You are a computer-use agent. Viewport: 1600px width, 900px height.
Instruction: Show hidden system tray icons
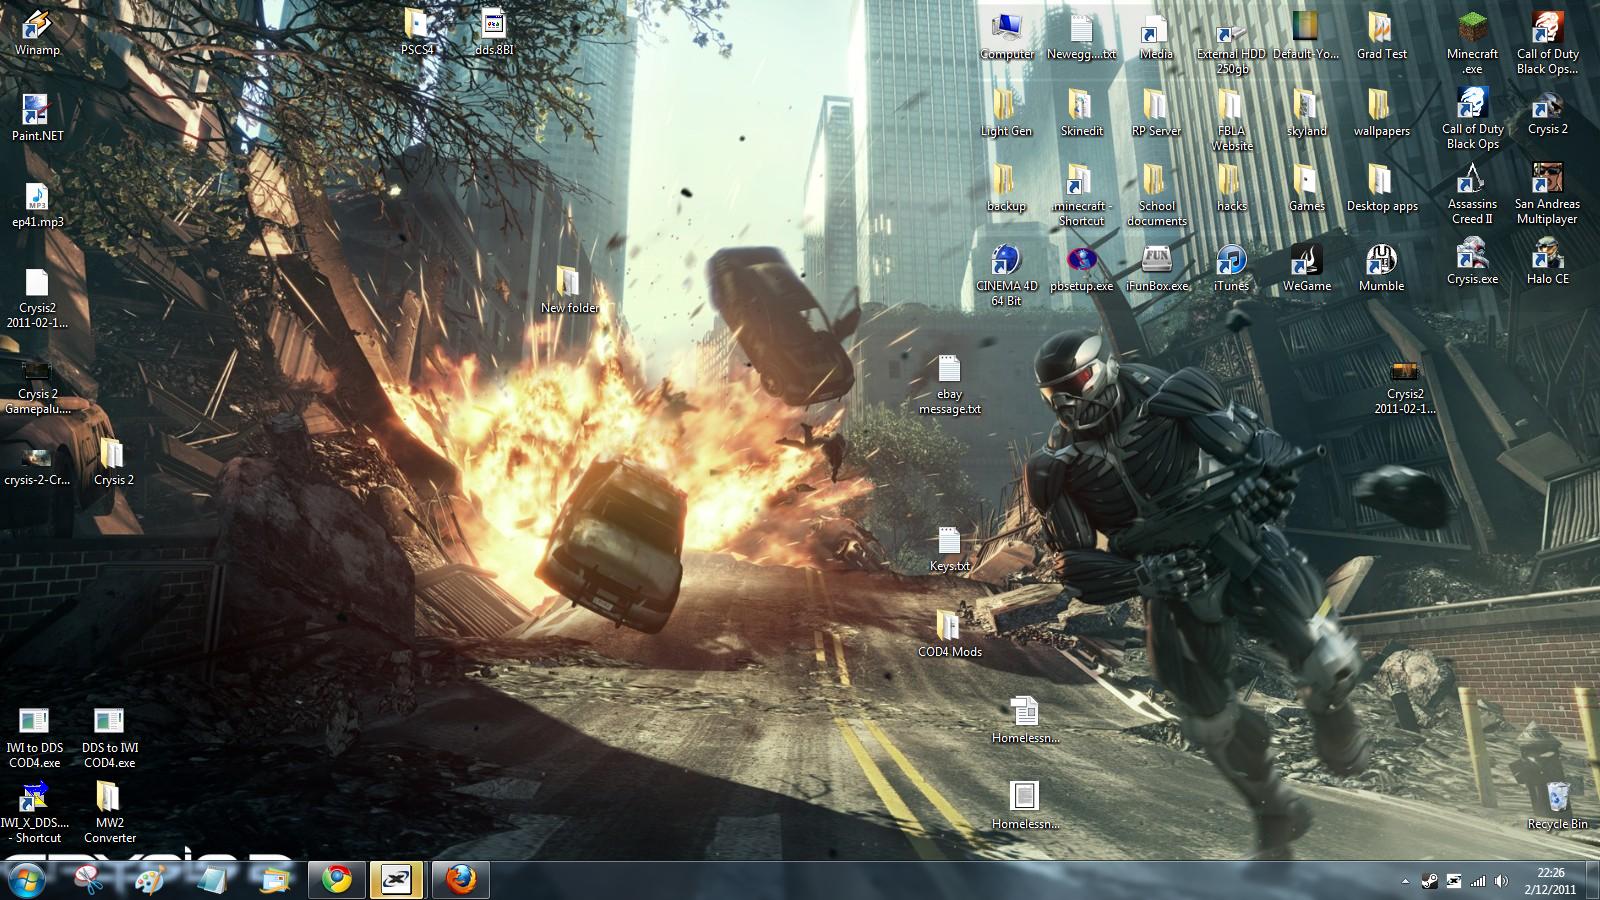point(1406,881)
